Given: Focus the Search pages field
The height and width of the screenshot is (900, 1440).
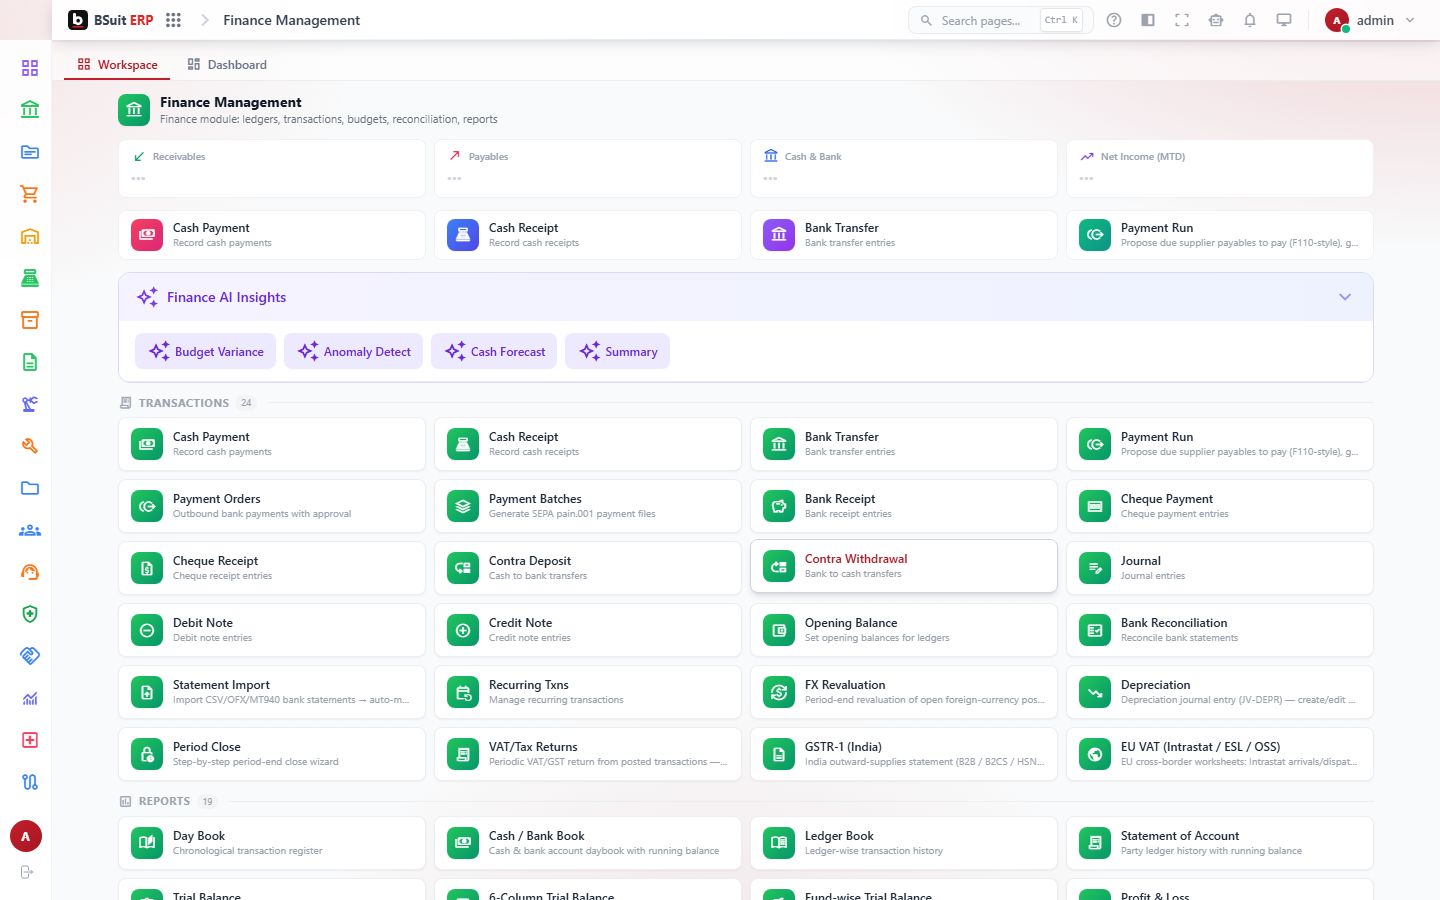Looking at the screenshot, I should point(1001,20).
